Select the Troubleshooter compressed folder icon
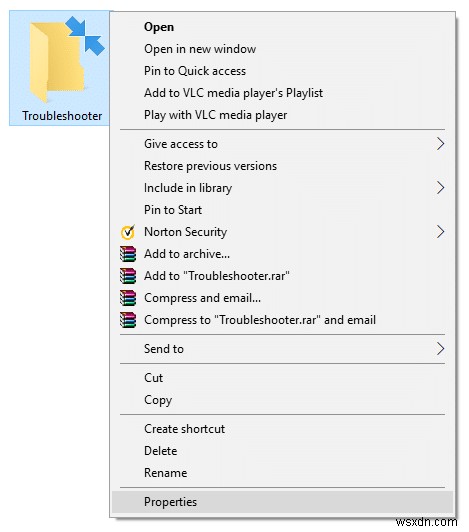The image size is (469, 532). [66, 59]
